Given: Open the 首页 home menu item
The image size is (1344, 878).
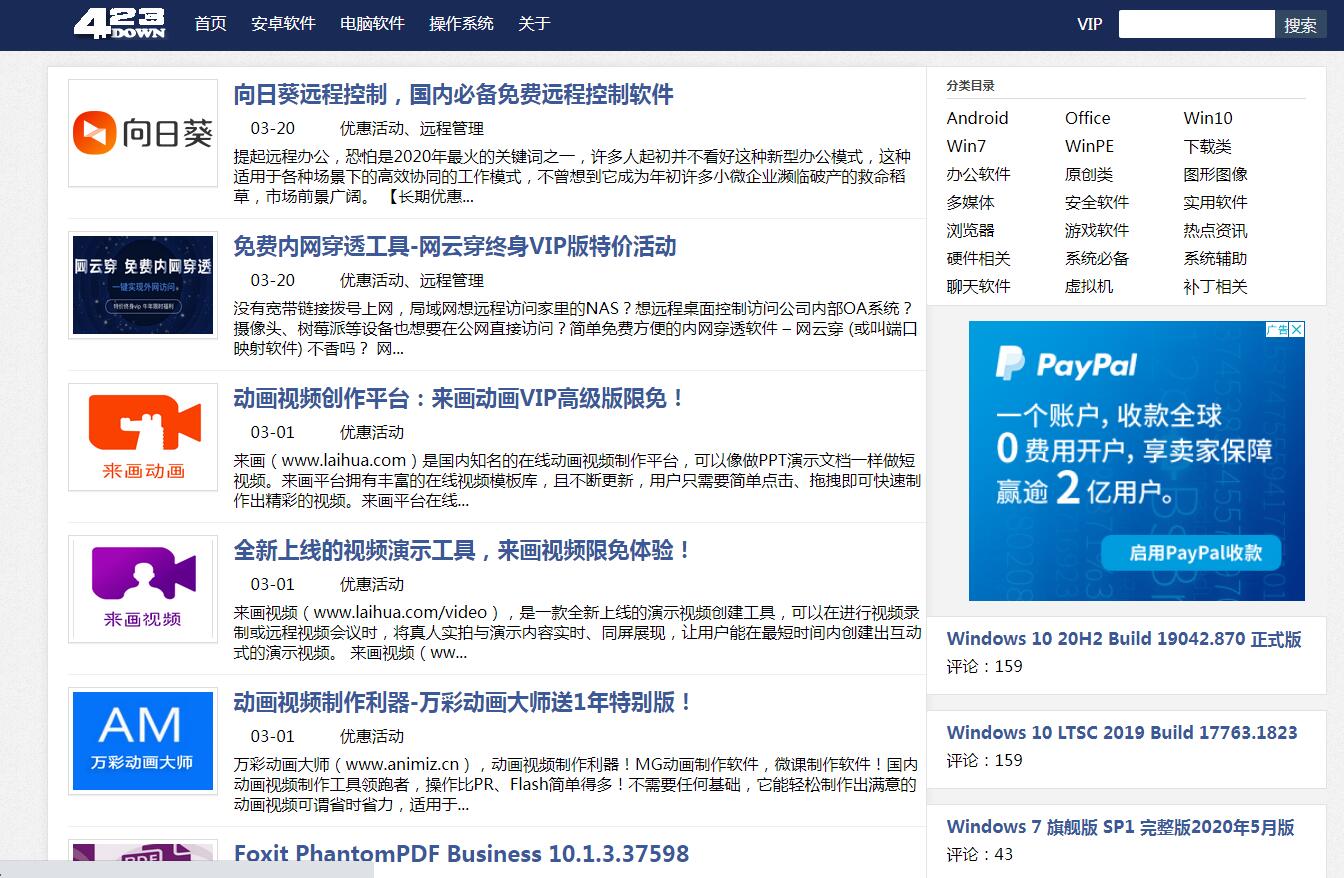Looking at the screenshot, I should pos(210,24).
